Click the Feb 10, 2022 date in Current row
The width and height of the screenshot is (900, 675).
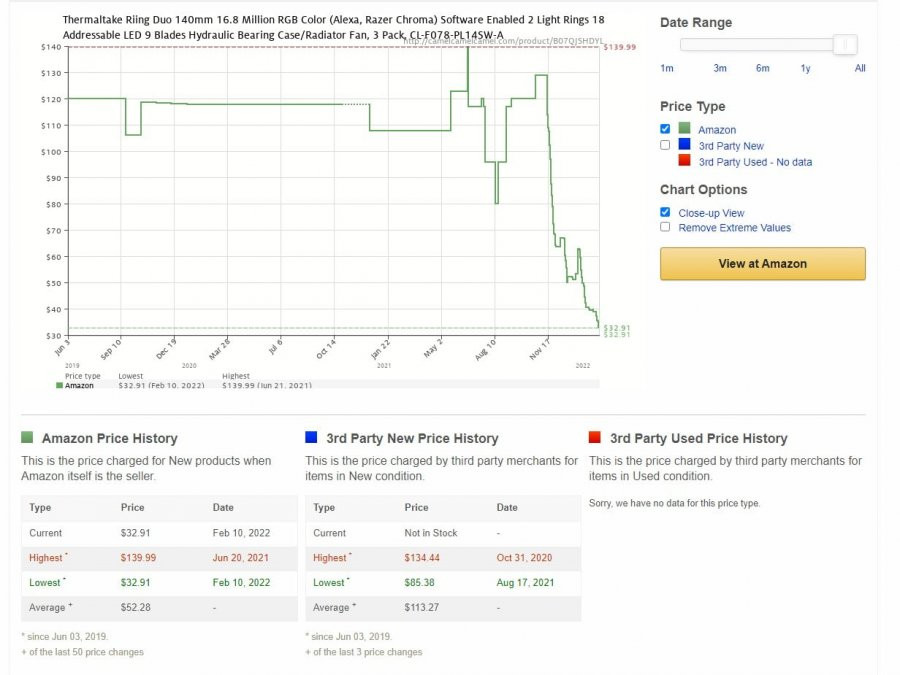point(241,533)
